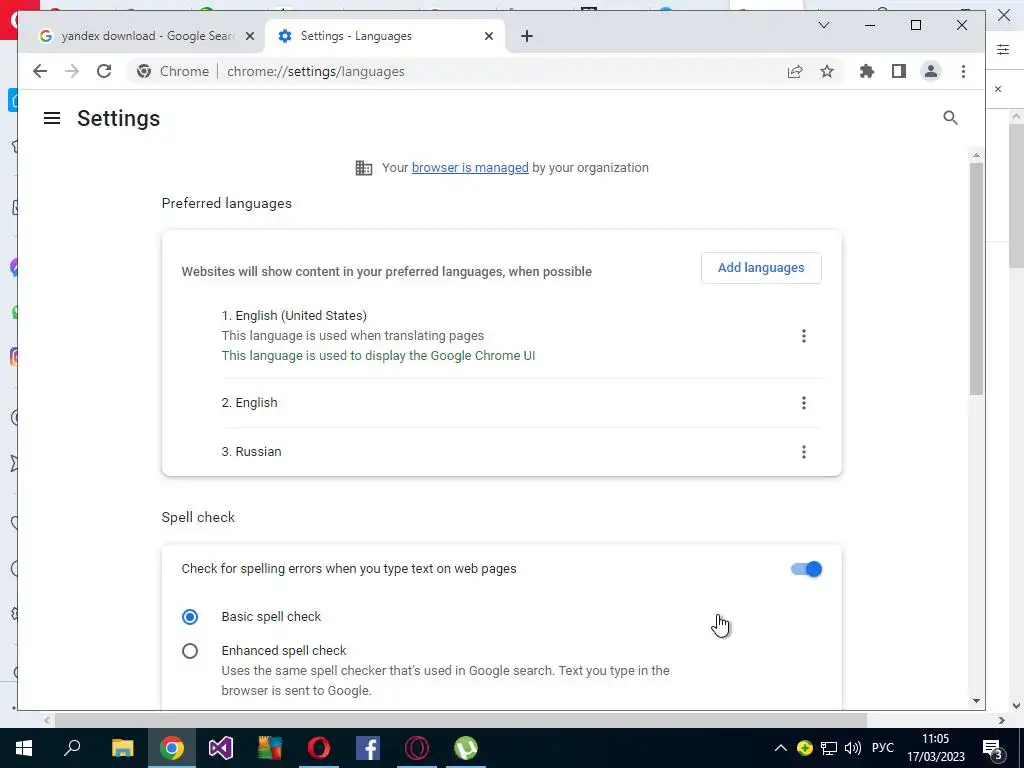Open the Extensions puzzle icon

(867, 71)
